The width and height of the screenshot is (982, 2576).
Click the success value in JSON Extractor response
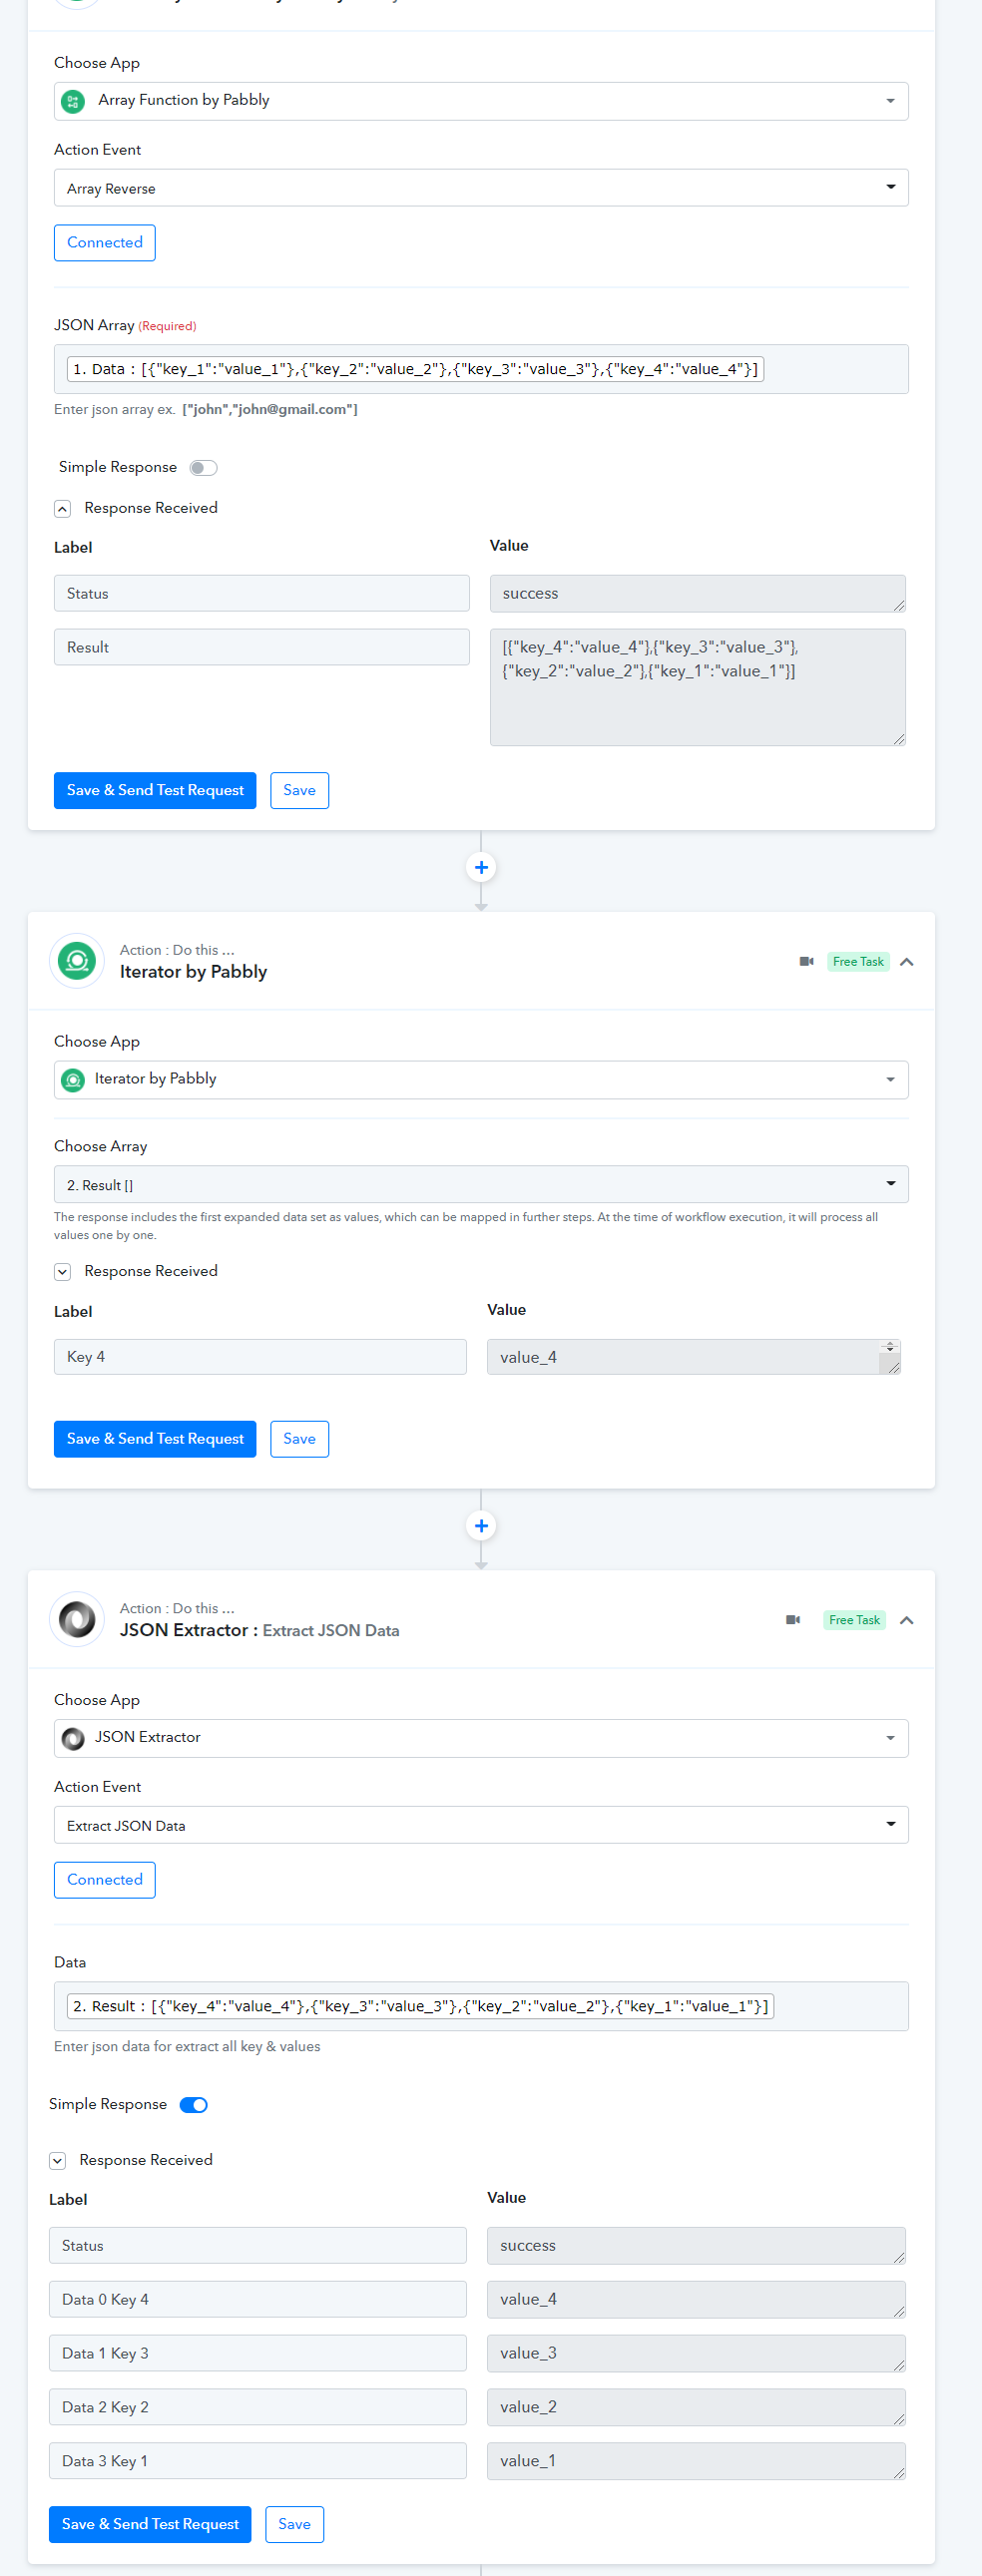pos(696,2245)
